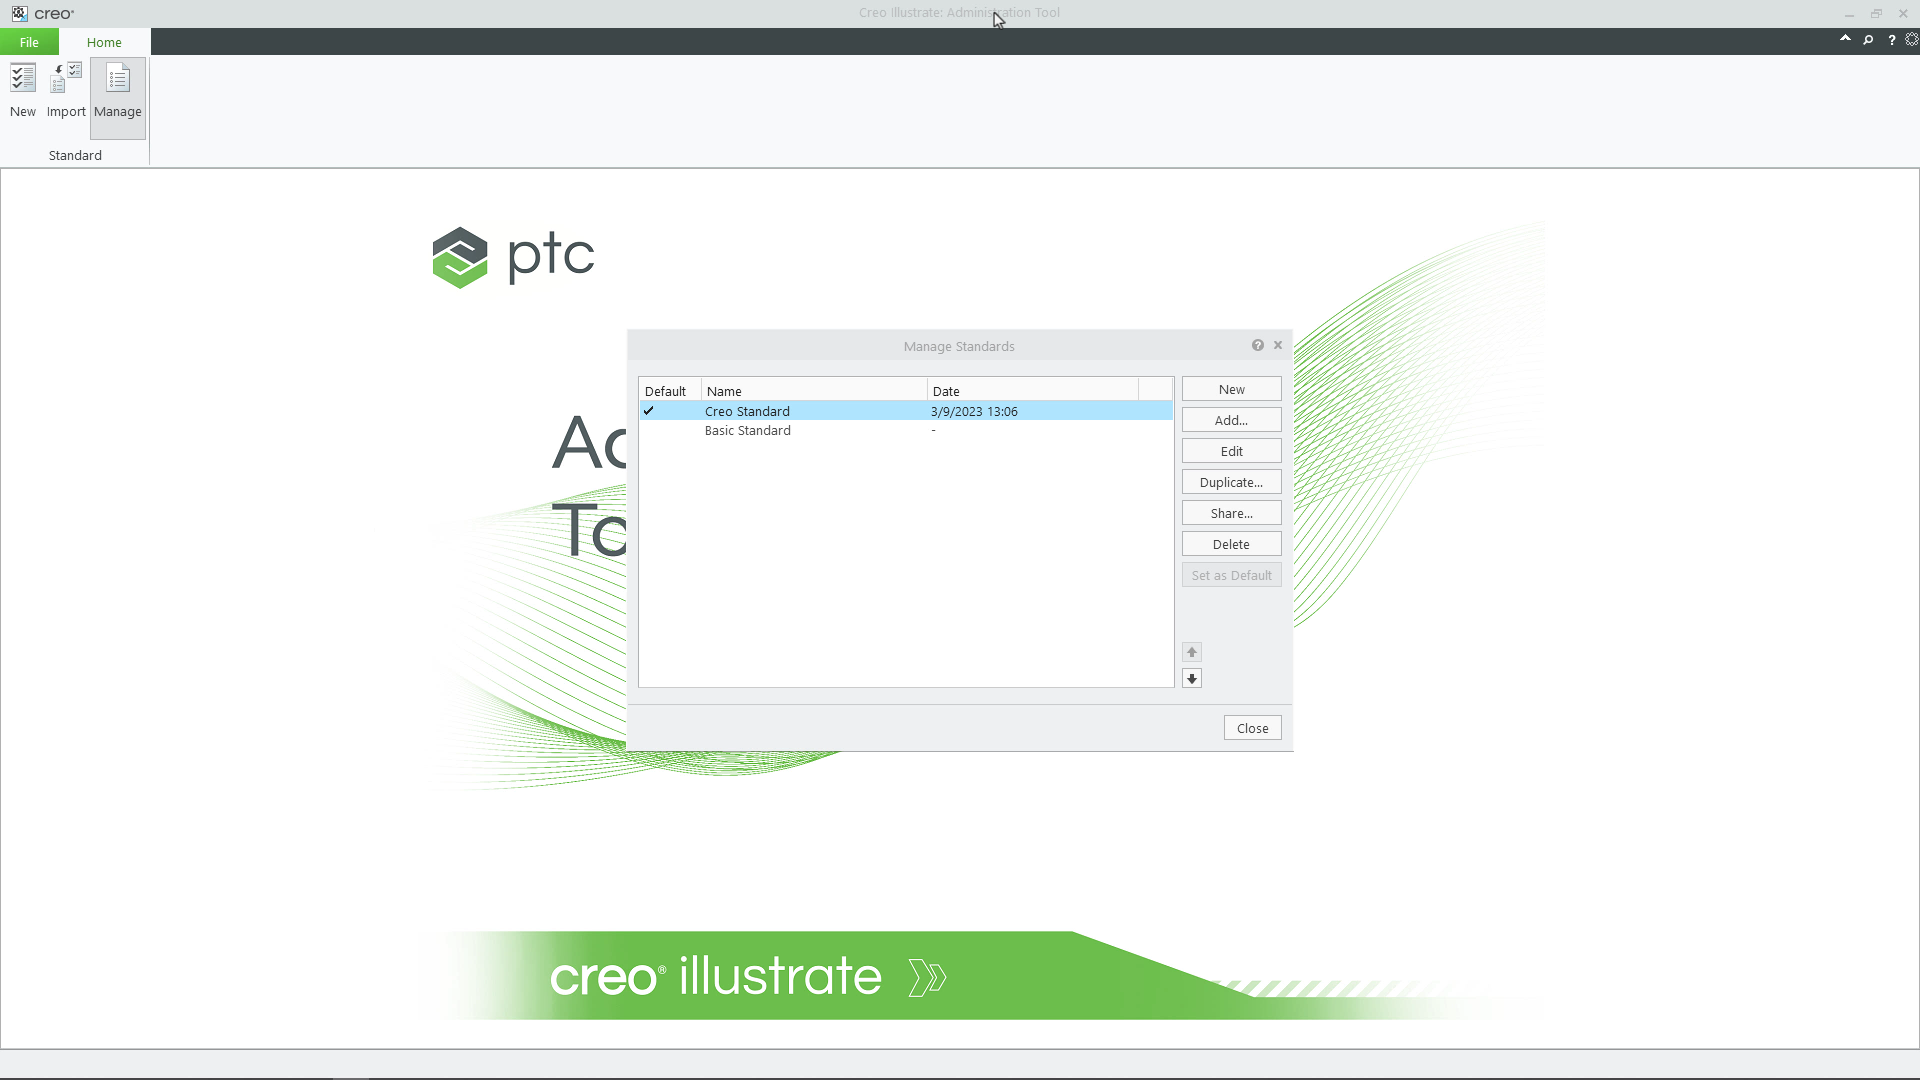Sort by the Name column header
Screen dimensions: 1920x1080
click(814, 391)
